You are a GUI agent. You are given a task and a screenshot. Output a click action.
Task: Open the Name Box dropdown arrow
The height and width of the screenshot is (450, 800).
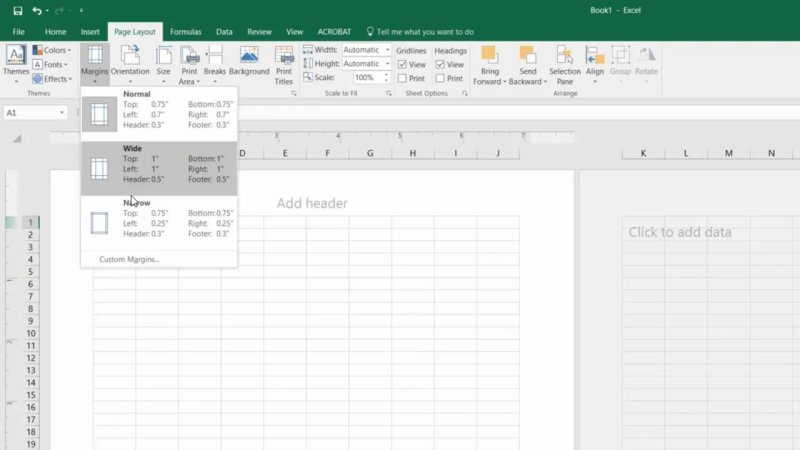62,113
